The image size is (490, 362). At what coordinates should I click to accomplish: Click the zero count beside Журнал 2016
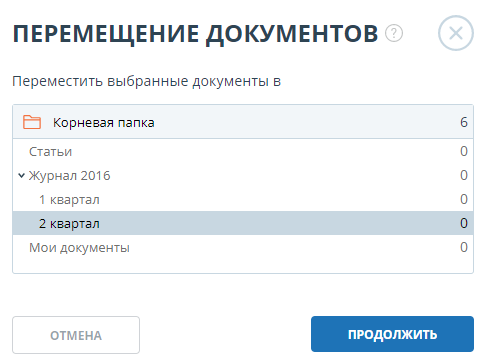point(464,175)
